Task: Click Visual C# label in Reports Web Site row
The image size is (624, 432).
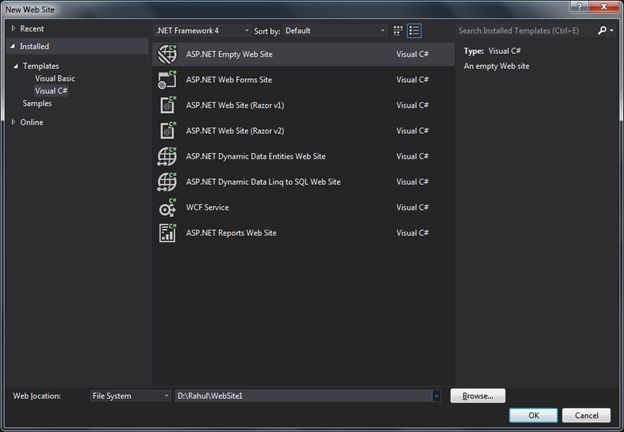Action: (x=412, y=233)
